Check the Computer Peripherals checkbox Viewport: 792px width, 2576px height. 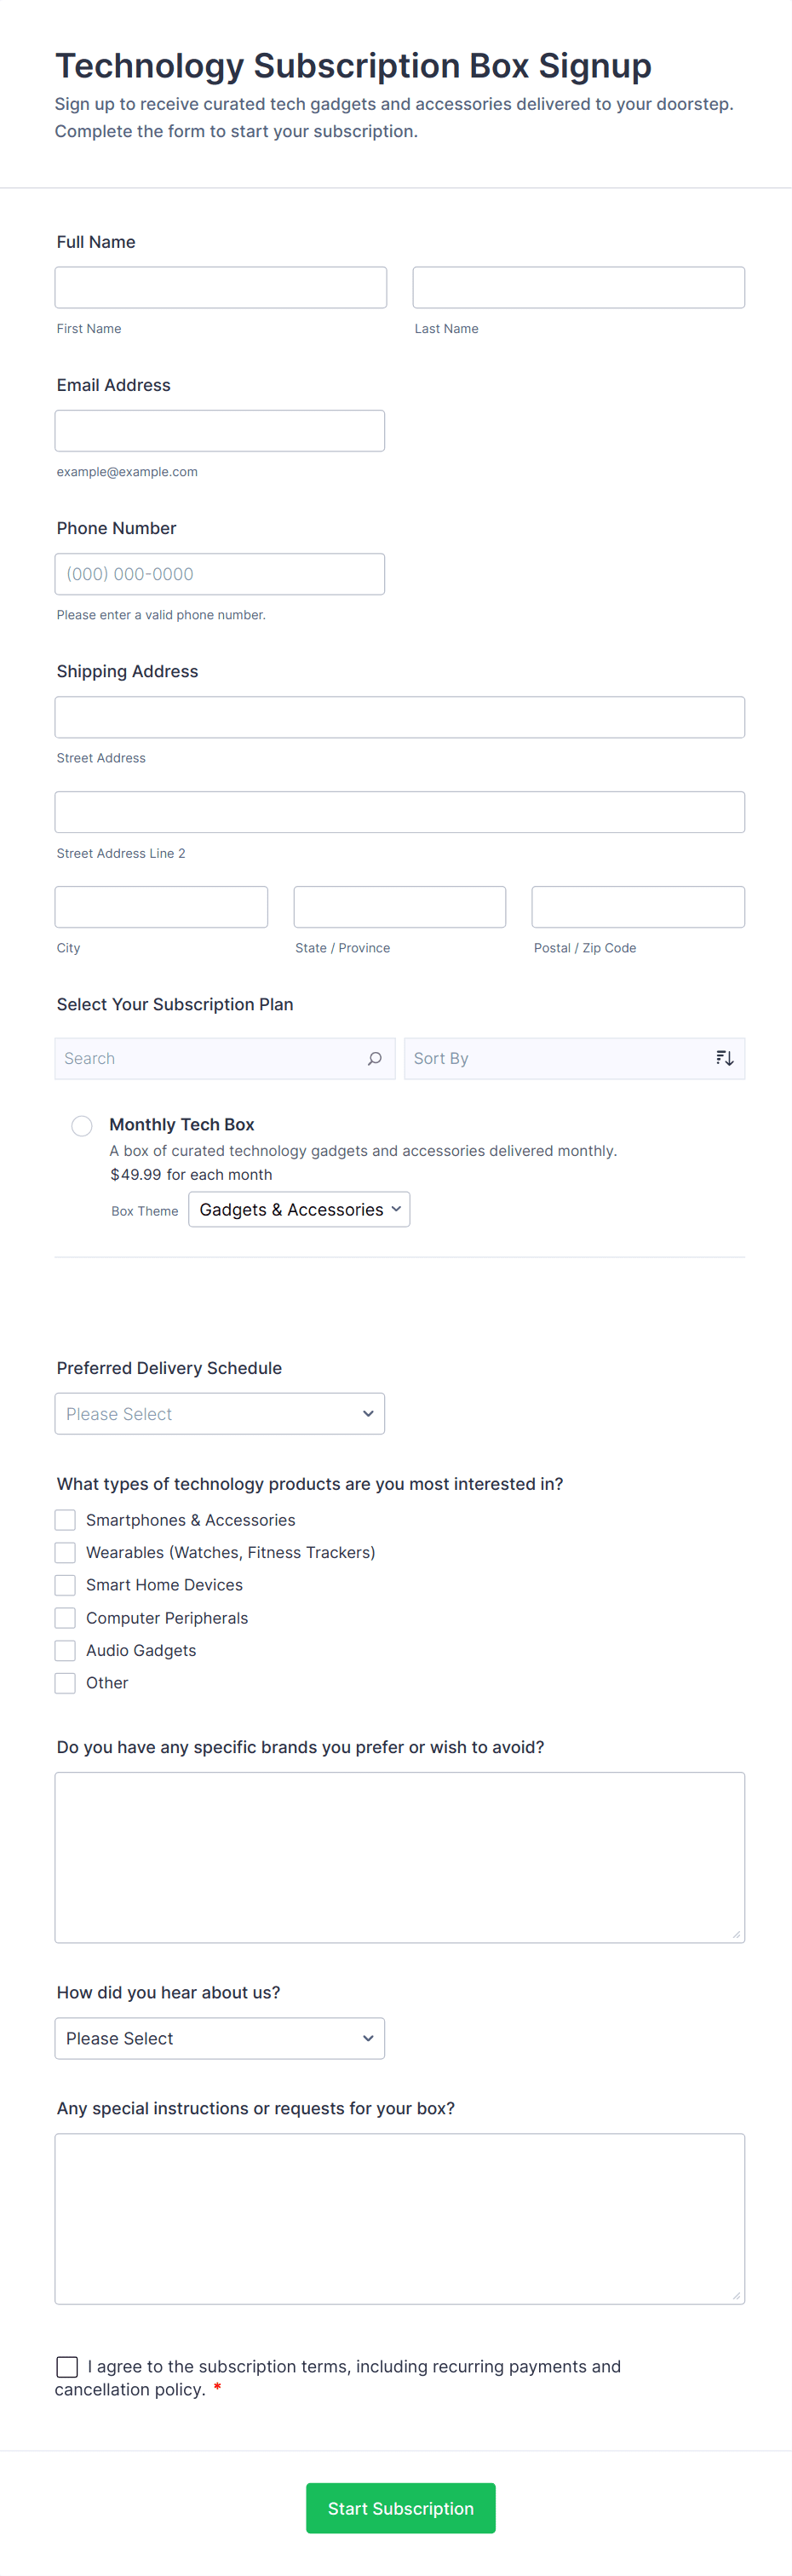click(65, 1618)
